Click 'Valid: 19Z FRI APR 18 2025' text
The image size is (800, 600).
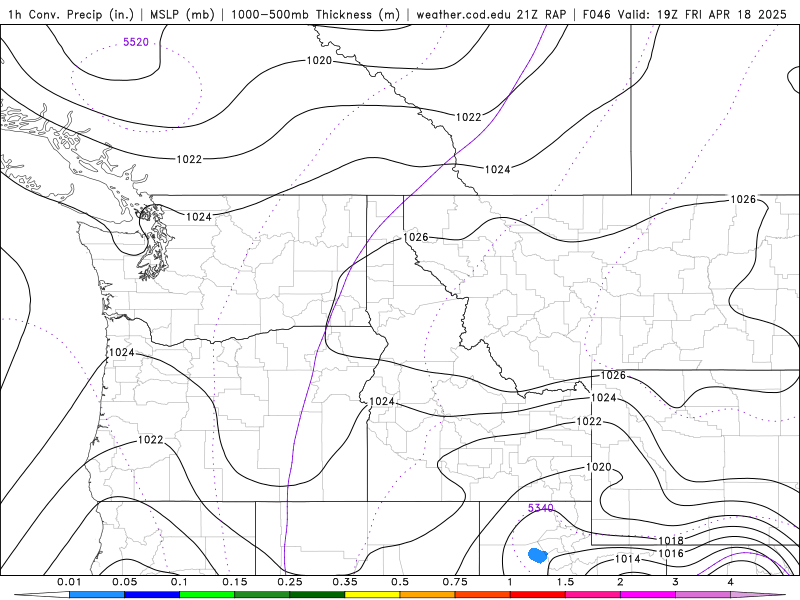point(702,14)
